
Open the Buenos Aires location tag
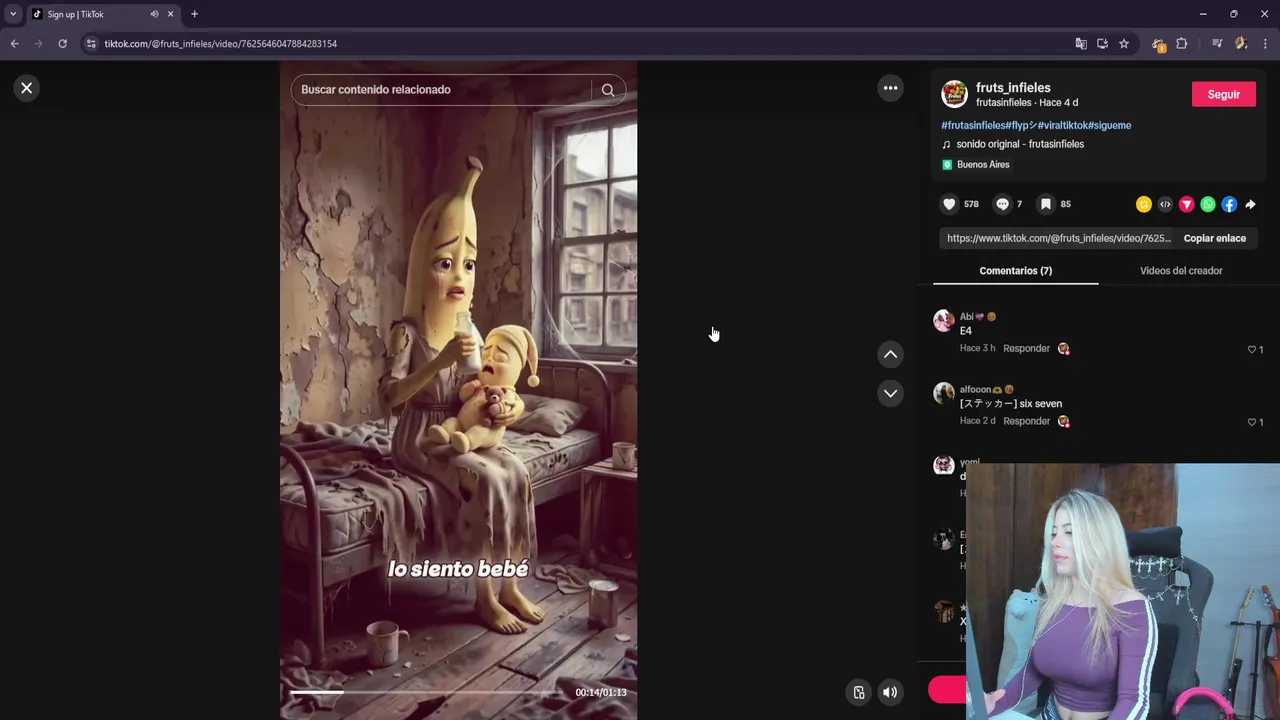(x=983, y=164)
